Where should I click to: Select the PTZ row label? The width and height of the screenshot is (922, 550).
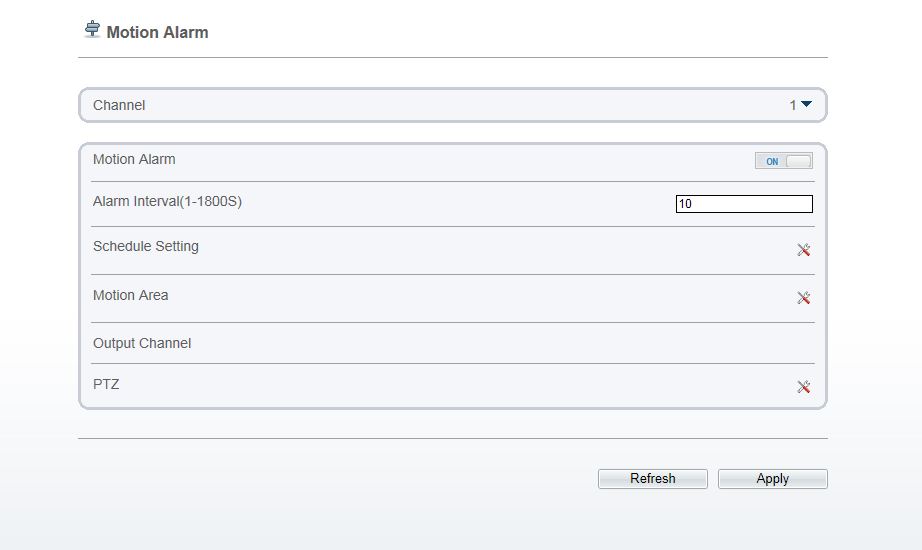(x=106, y=385)
